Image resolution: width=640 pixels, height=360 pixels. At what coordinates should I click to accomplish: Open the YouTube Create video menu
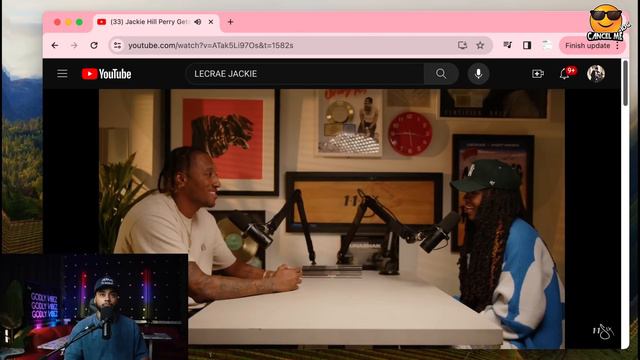click(x=538, y=74)
